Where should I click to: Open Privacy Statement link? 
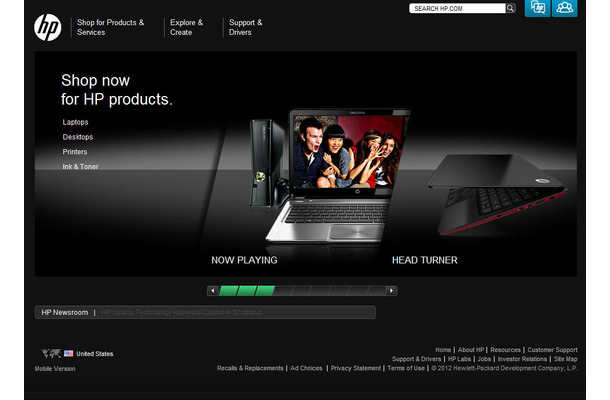click(x=356, y=368)
